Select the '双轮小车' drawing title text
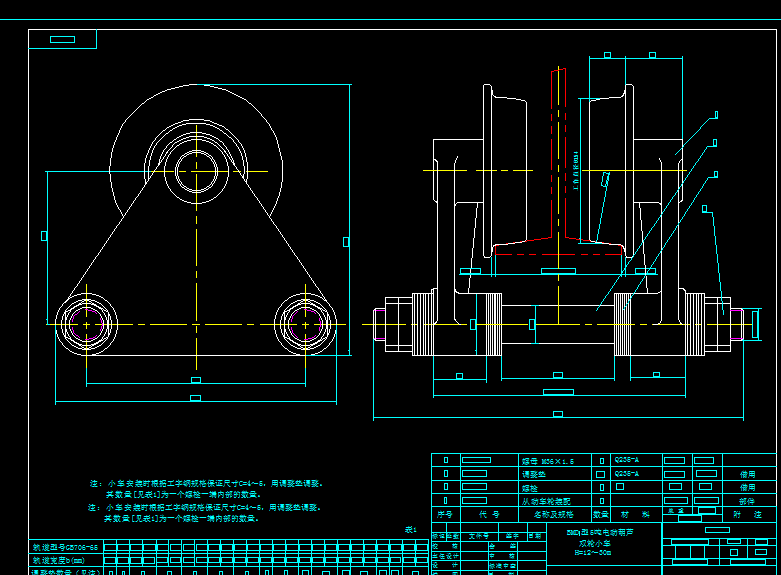 (593, 543)
